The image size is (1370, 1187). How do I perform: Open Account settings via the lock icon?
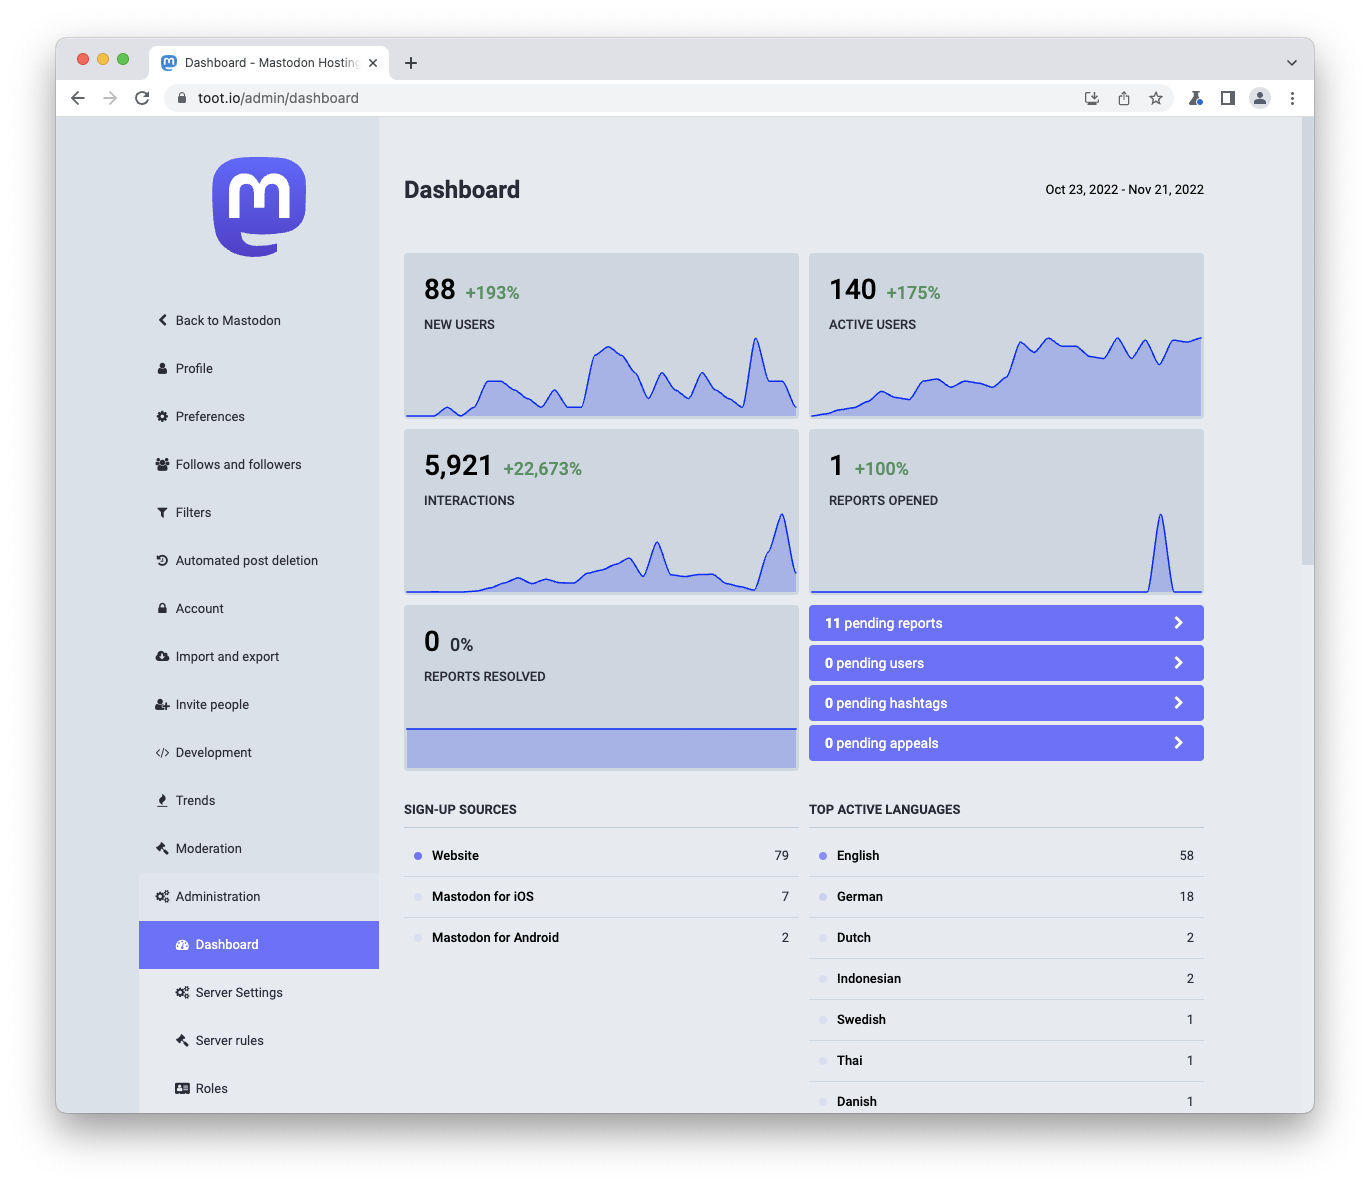[x=162, y=608]
